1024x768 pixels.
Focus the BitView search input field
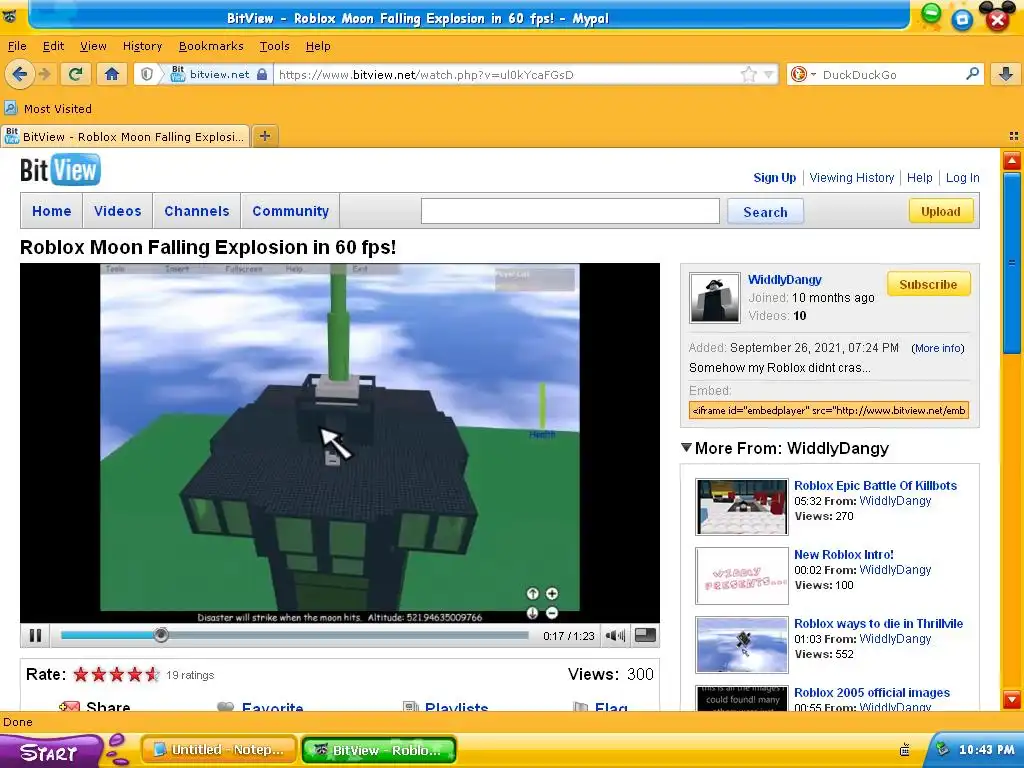(570, 211)
